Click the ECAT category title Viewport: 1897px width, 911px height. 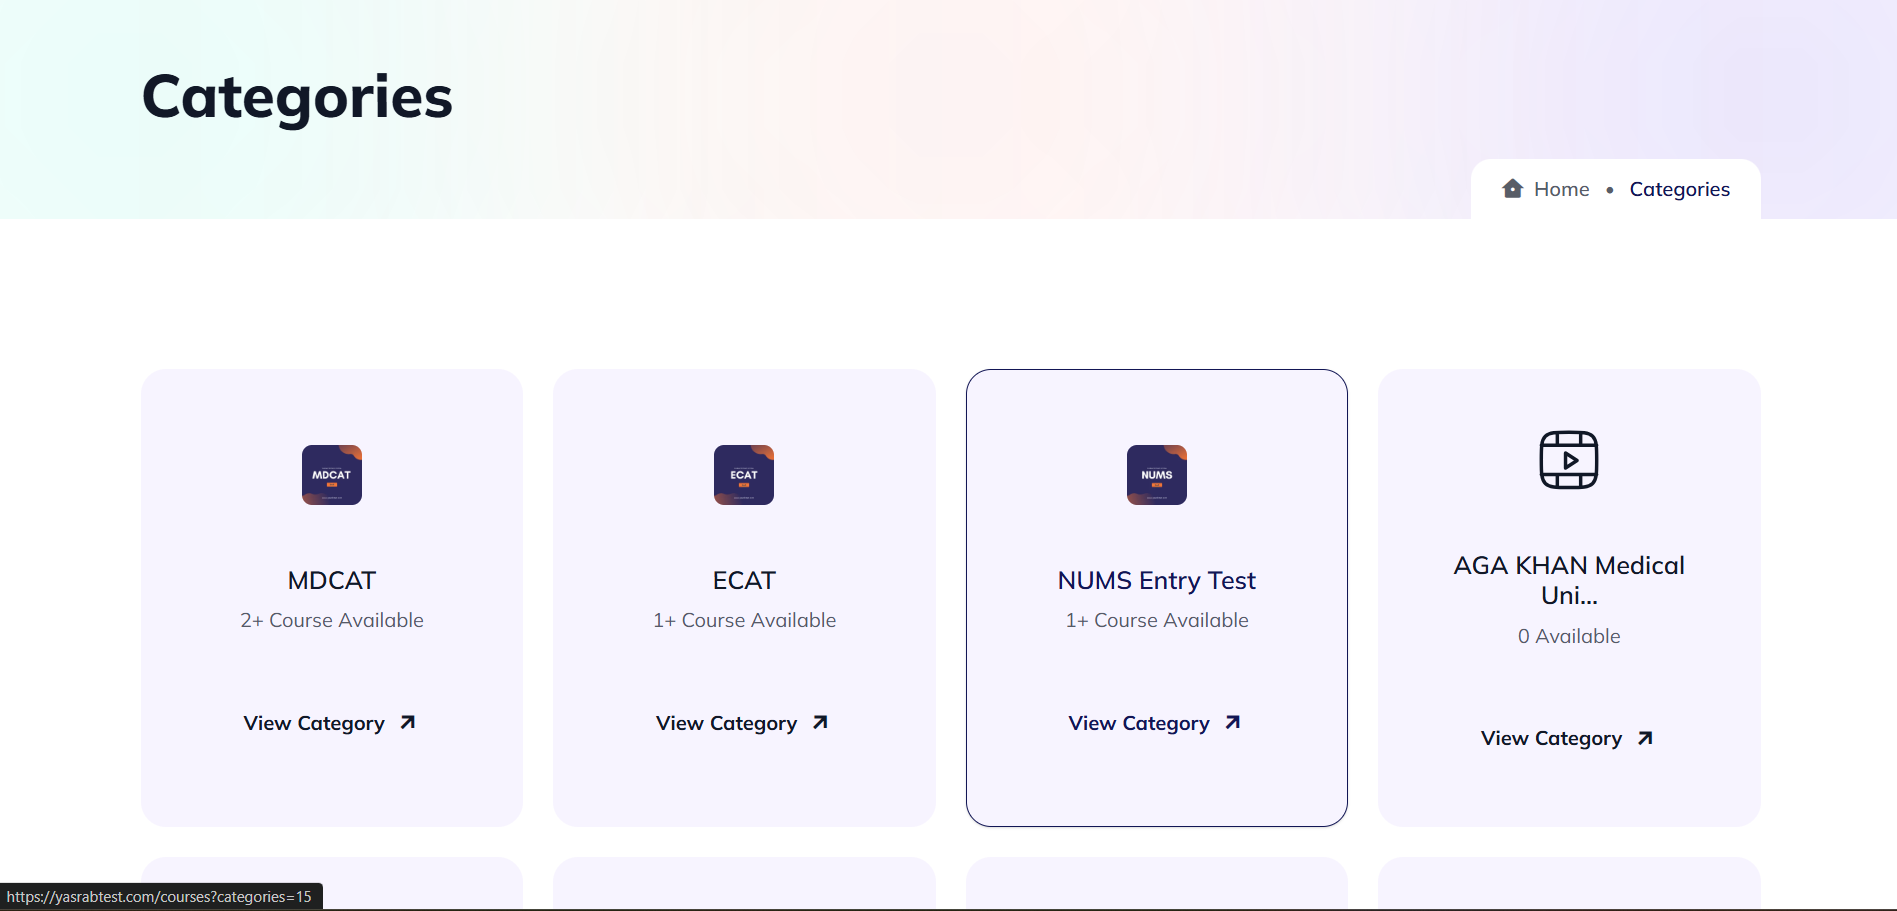744,580
